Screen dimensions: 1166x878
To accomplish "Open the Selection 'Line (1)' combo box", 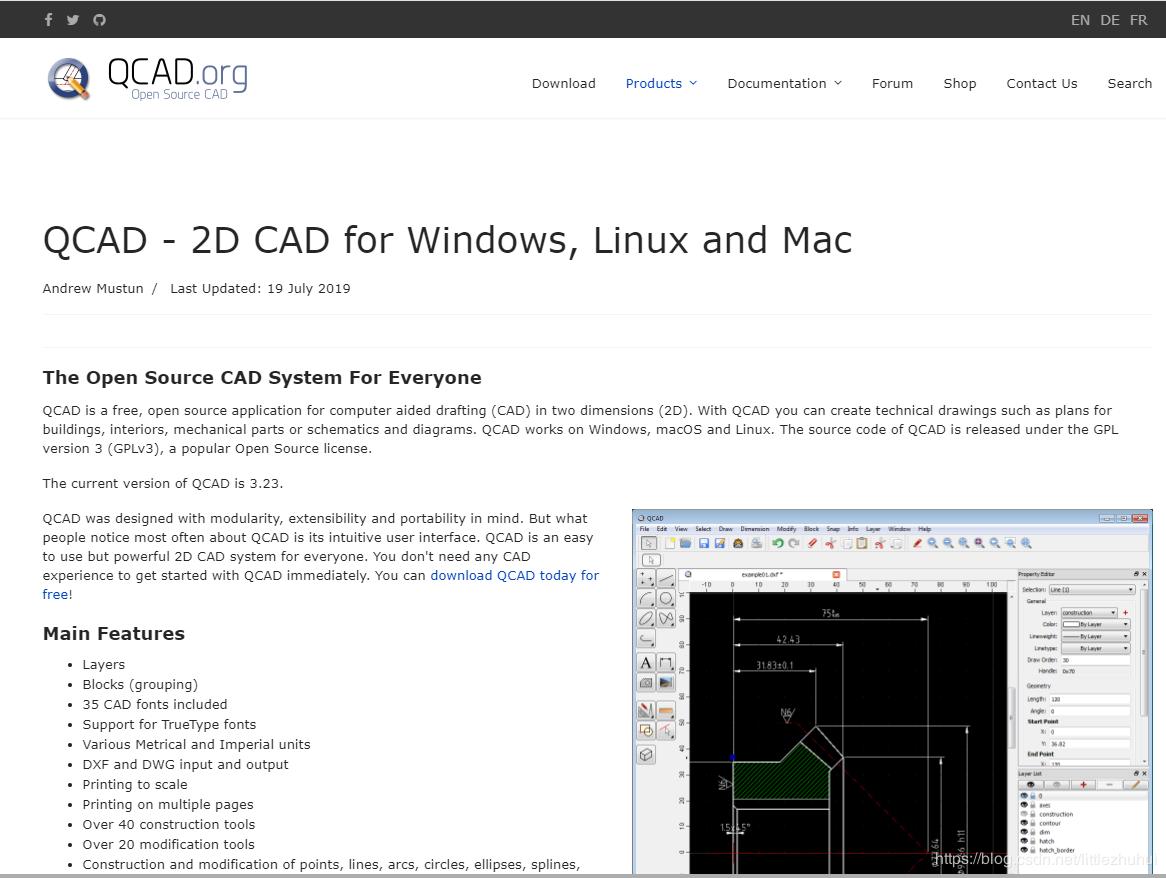I will tap(1090, 589).
